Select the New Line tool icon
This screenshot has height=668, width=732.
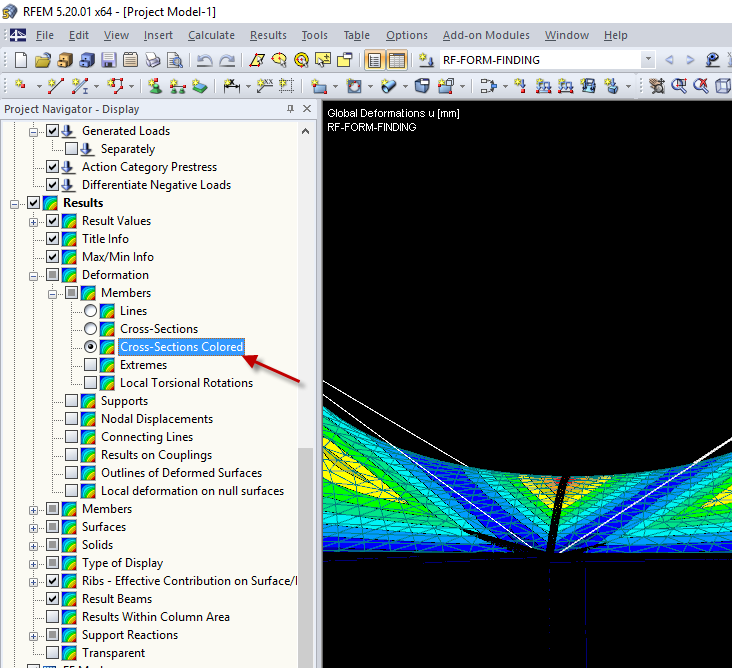coord(55,86)
